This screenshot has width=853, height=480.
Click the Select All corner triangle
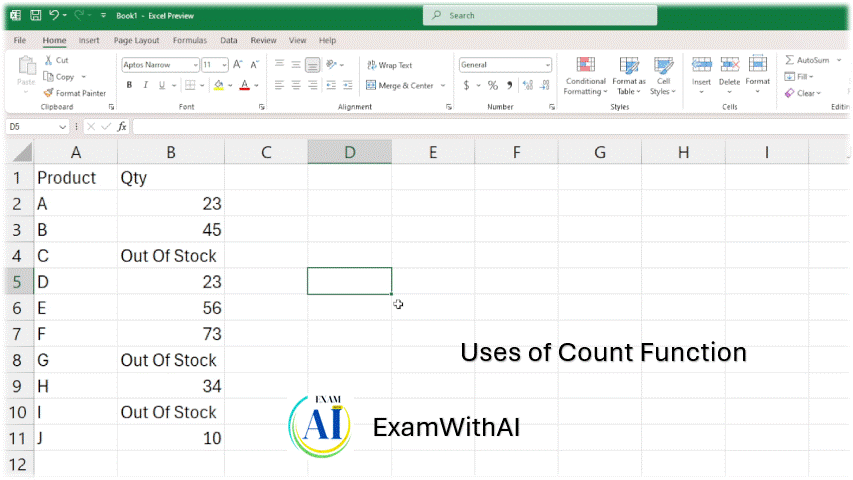tap(22, 152)
